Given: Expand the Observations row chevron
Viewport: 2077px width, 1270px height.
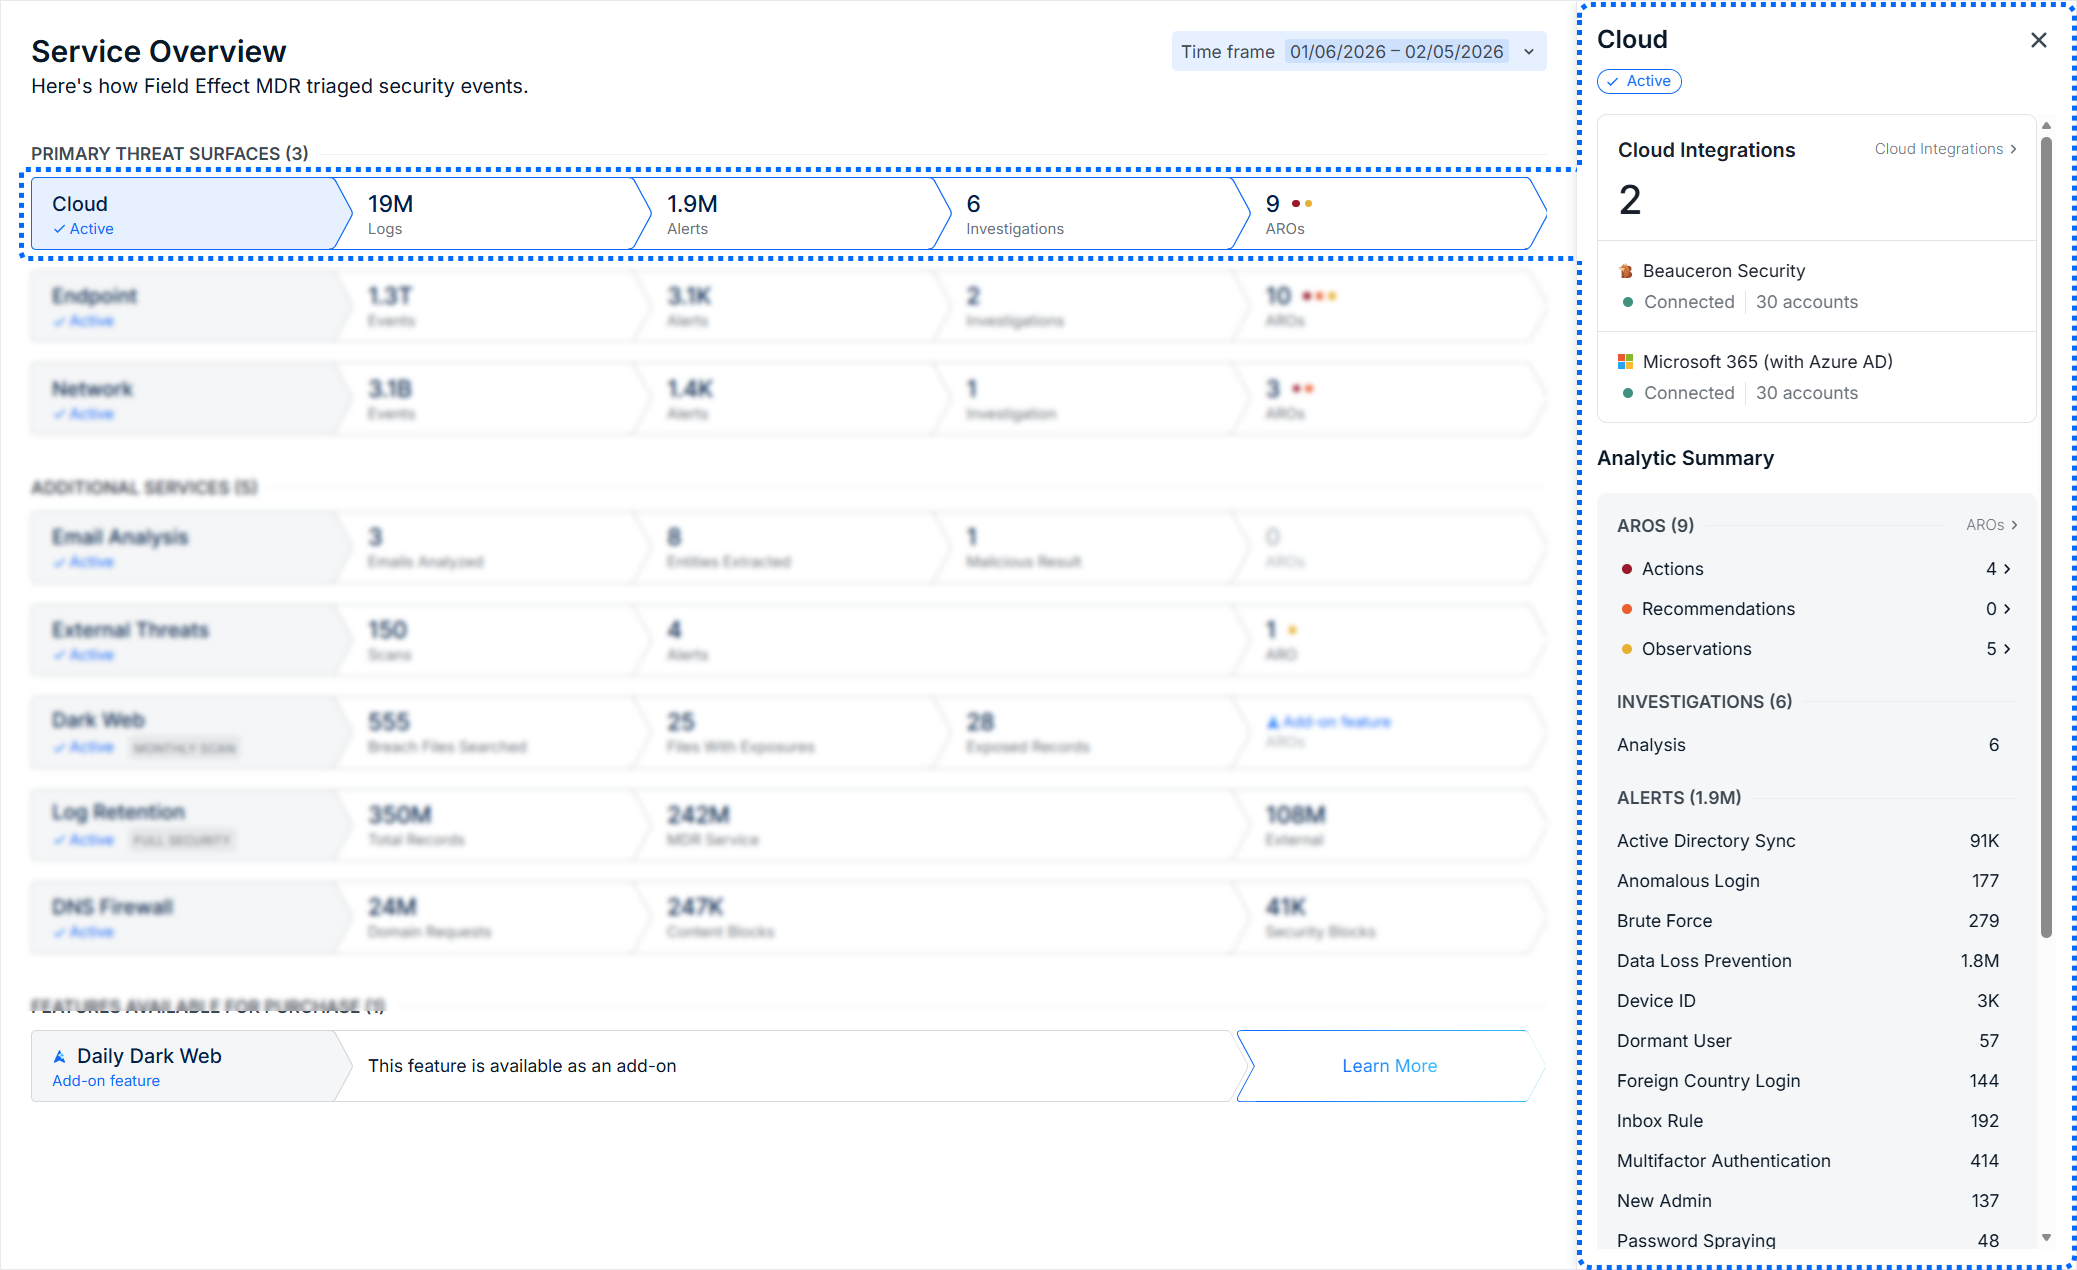Looking at the screenshot, I should (x=2007, y=649).
